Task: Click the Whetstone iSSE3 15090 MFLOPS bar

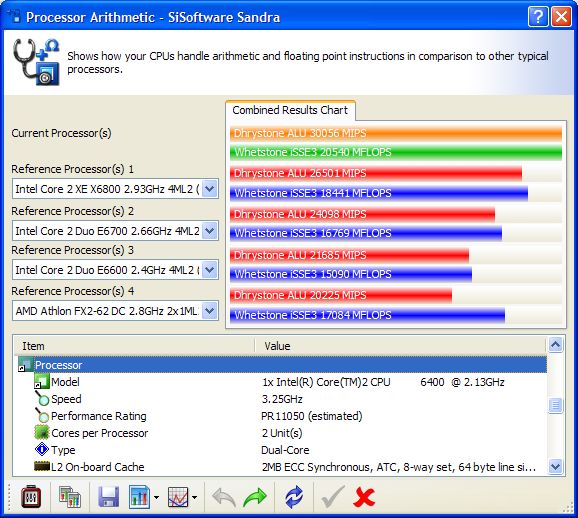Action: click(x=351, y=274)
